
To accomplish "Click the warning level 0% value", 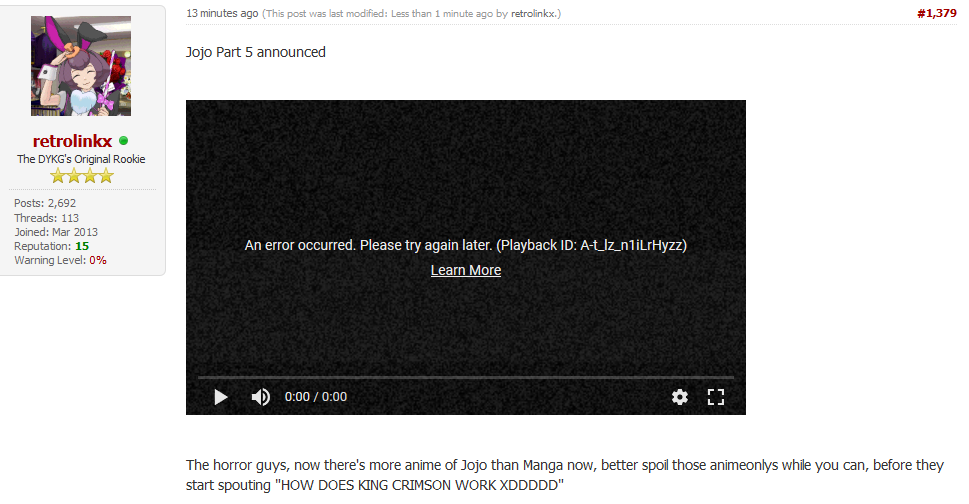I will pyautogui.click(x=98, y=260).
